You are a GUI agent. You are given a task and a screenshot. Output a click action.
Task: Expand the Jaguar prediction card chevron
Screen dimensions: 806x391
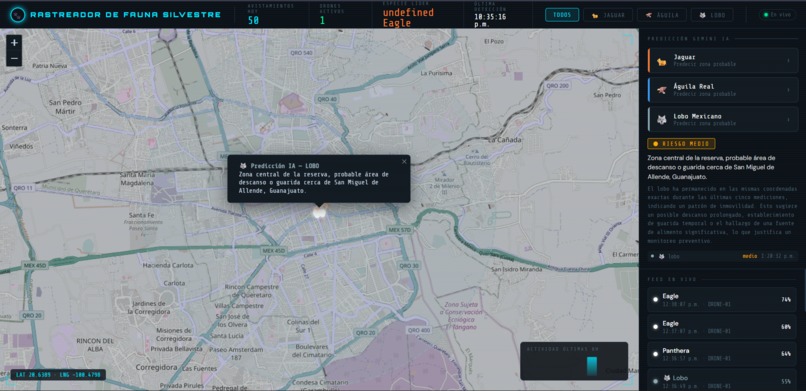(789, 61)
